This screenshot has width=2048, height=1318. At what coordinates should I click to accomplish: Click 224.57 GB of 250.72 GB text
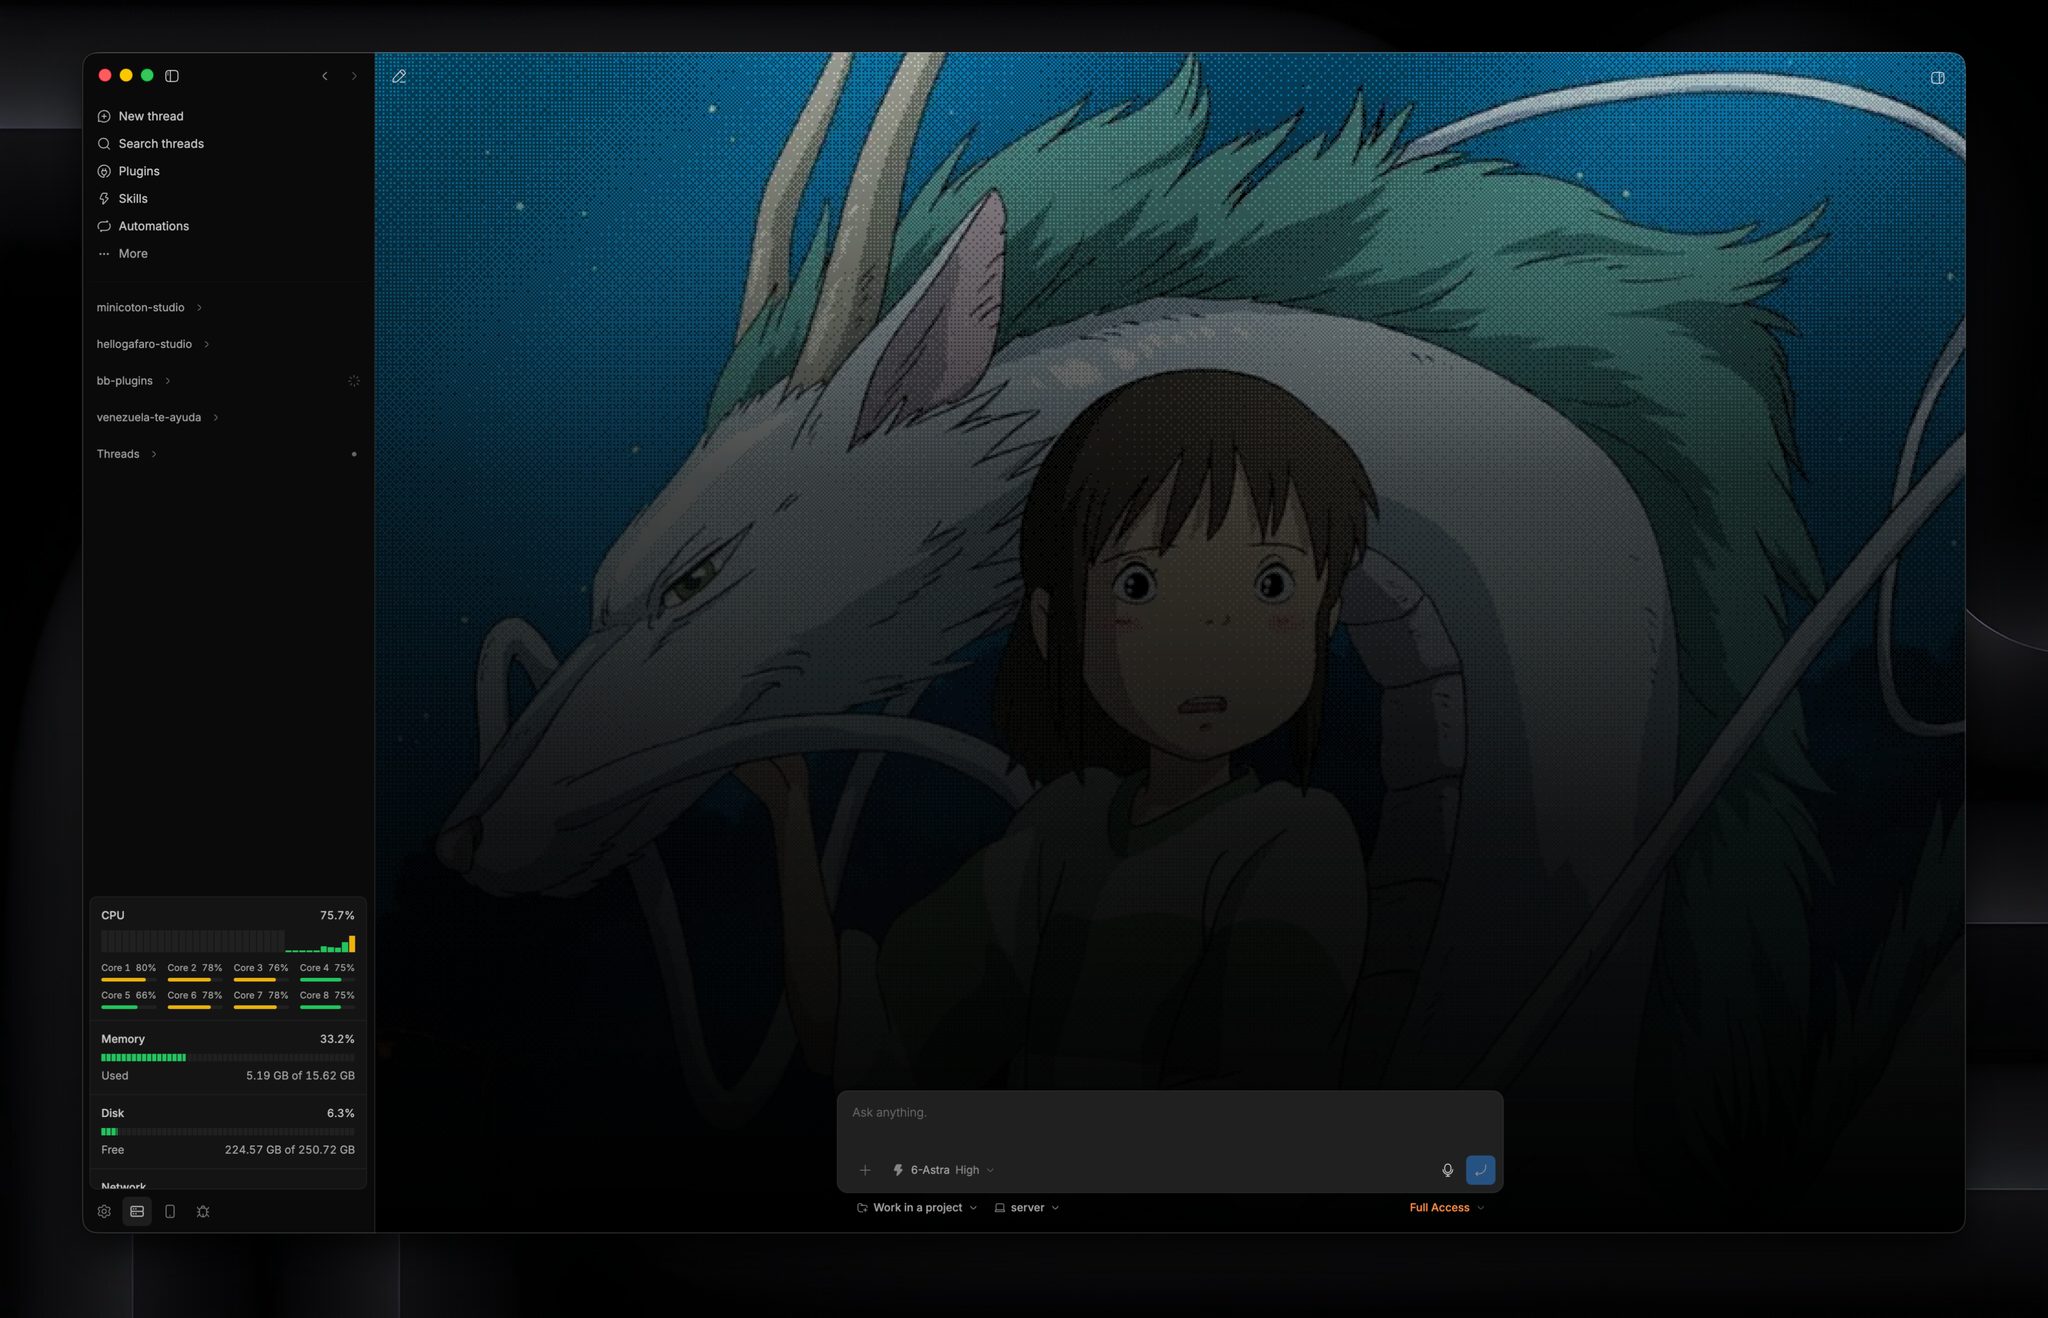pos(290,1150)
